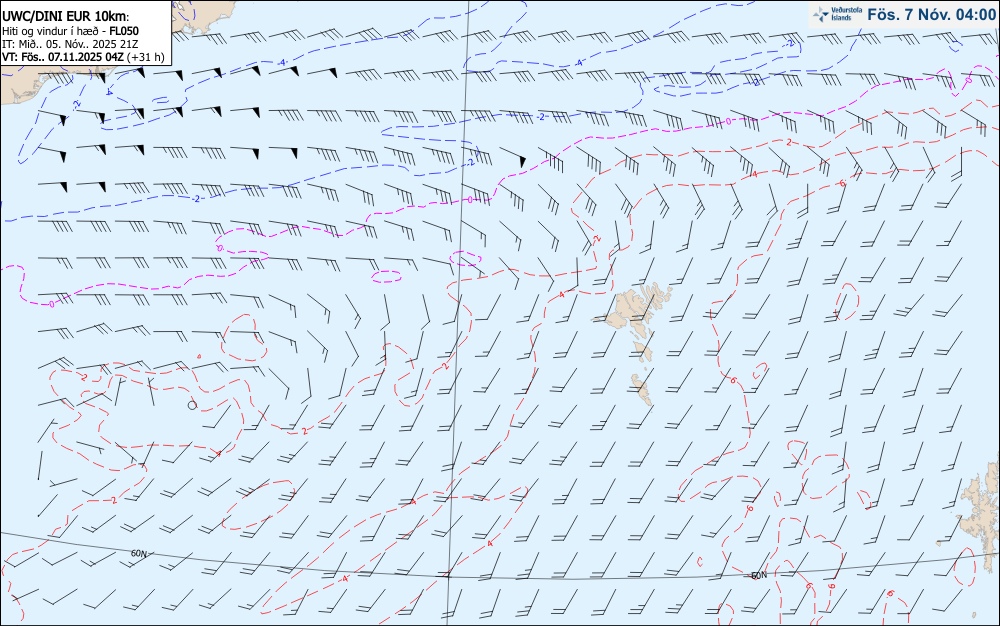Viewport: 1000px width, 626px height.
Task: Select the 'Fös. 7 Nóv. 04:00' timestamp
Action: tap(931, 15)
